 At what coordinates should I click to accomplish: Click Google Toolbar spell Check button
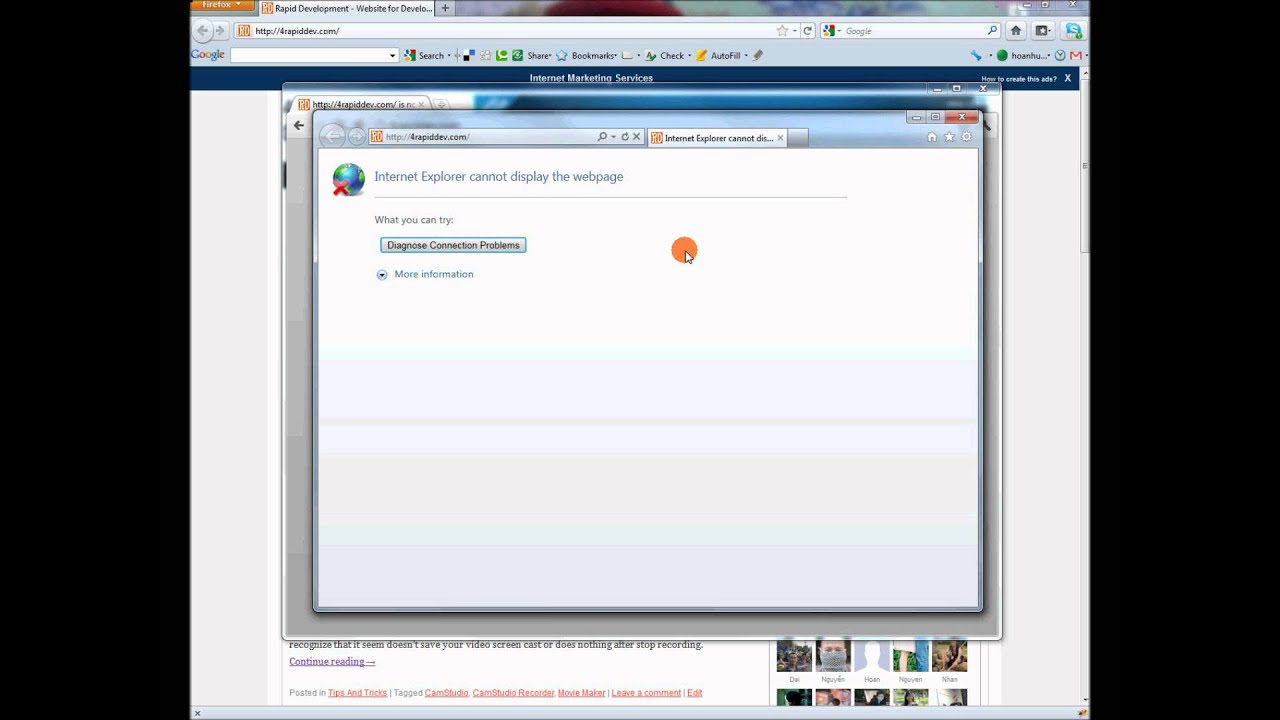[665, 56]
